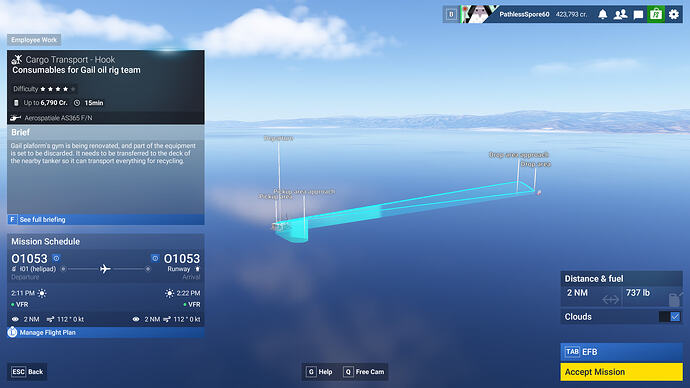Open the settings gear
This screenshot has width=690, height=388.
(x=674, y=15)
